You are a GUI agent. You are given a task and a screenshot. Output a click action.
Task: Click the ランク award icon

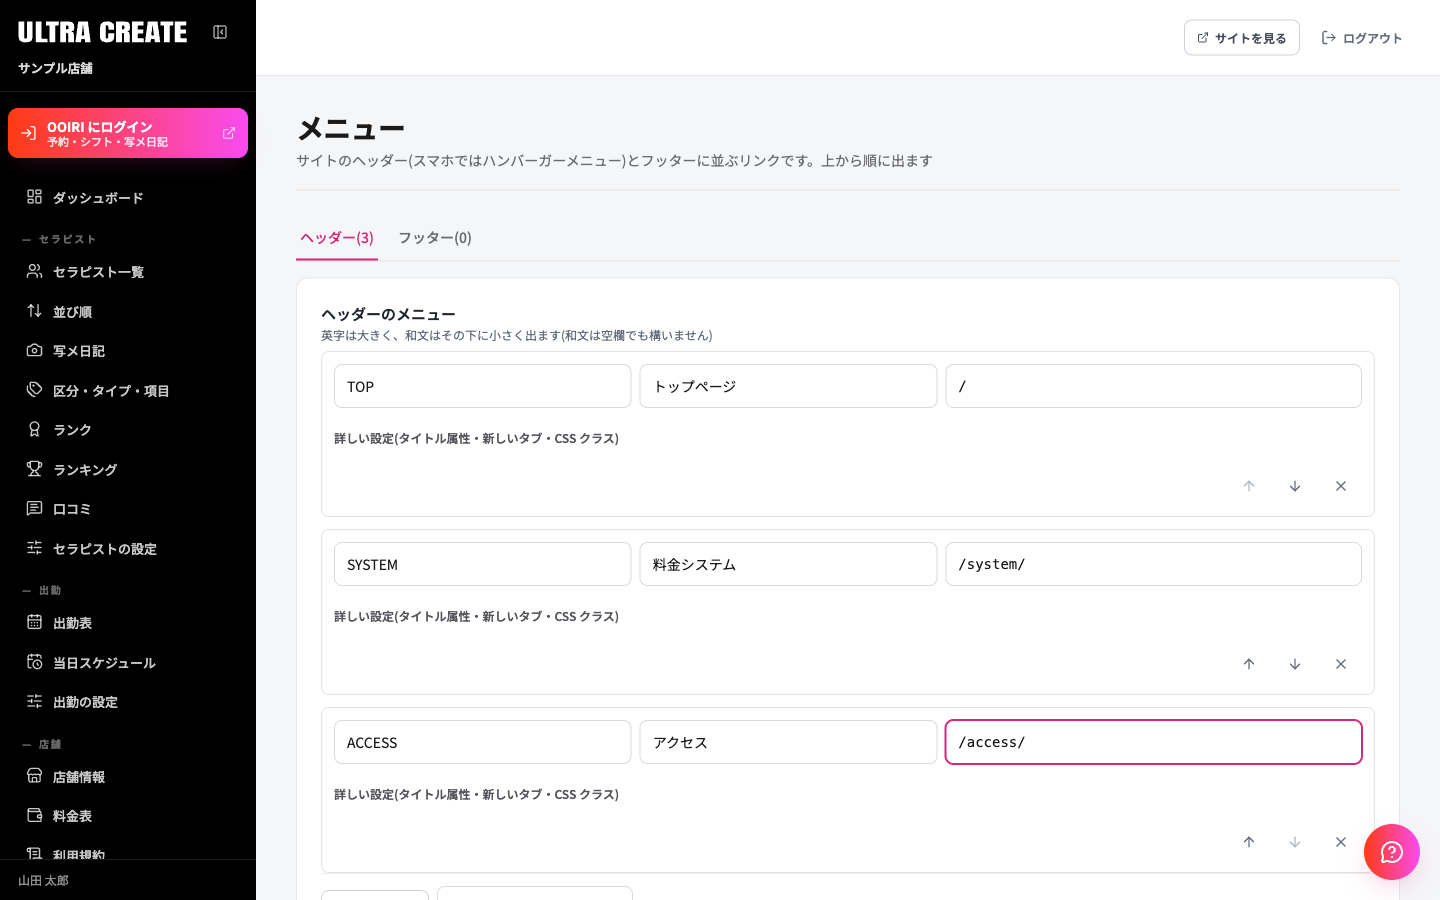pyautogui.click(x=35, y=430)
